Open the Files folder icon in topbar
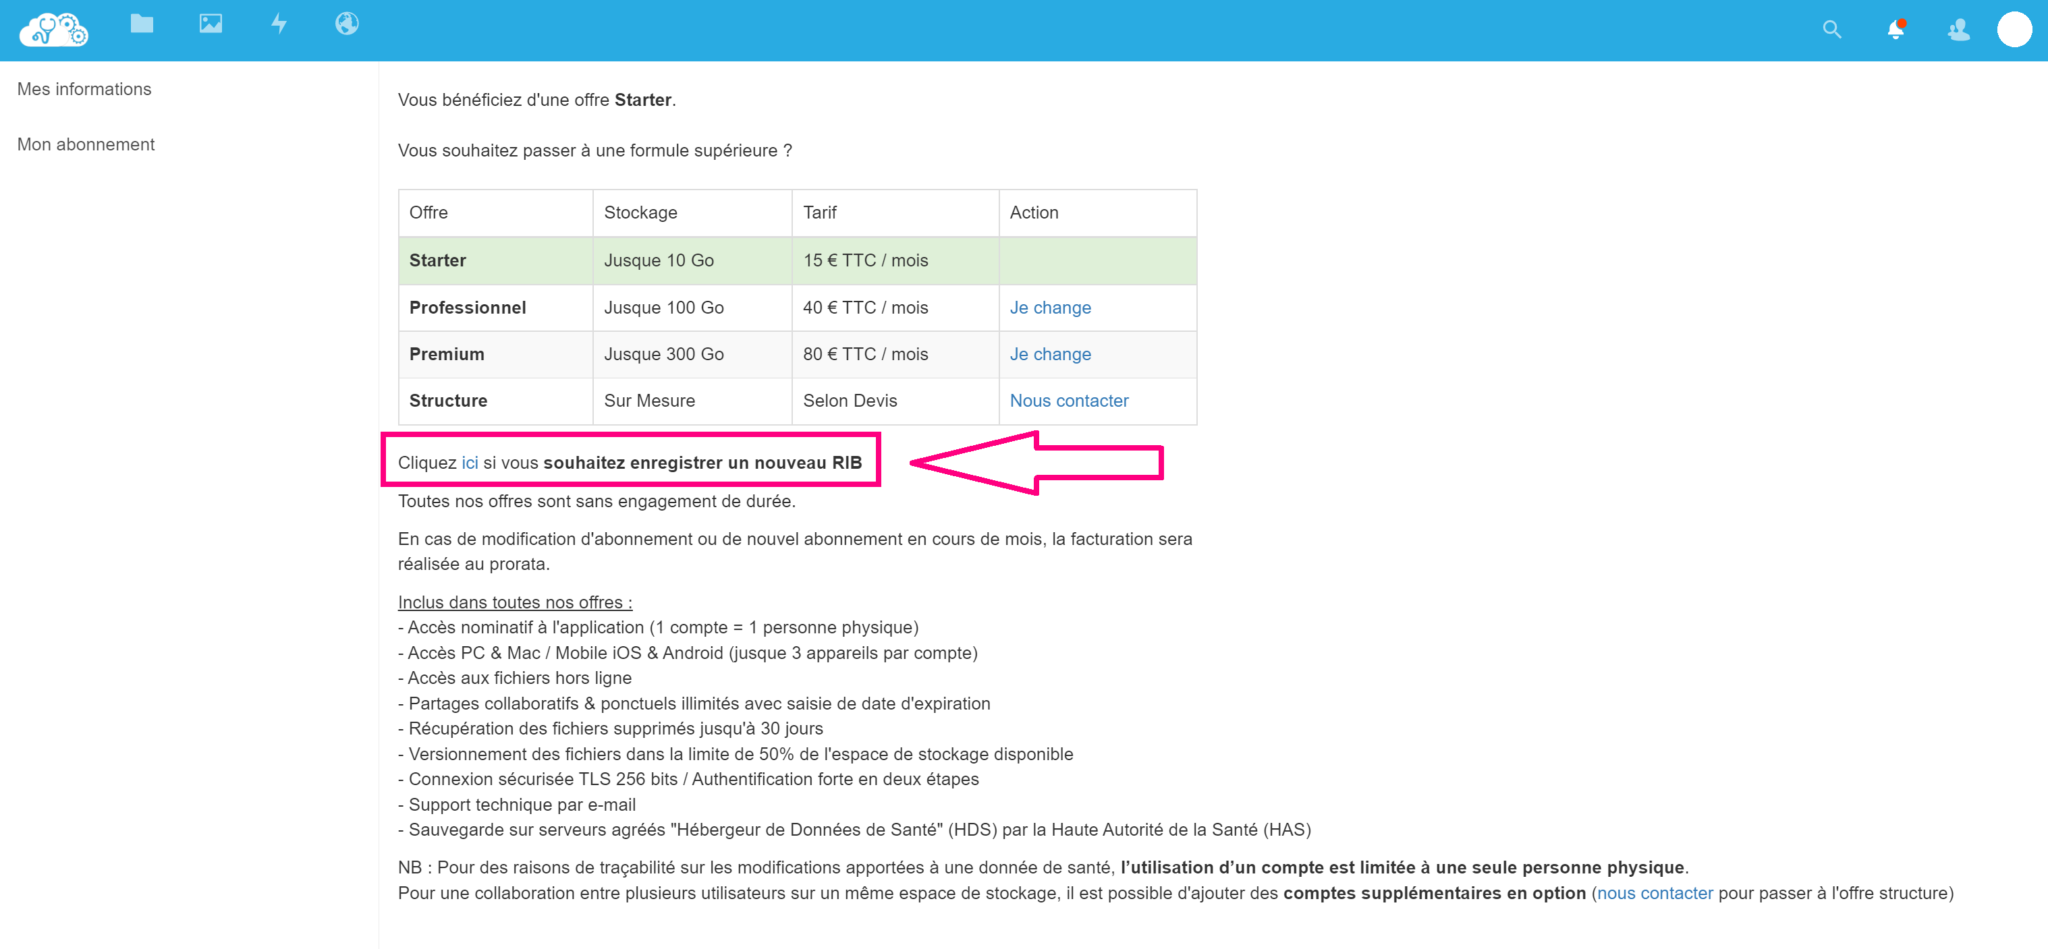The width and height of the screenshot is (2048, 949). coord(141,23)
